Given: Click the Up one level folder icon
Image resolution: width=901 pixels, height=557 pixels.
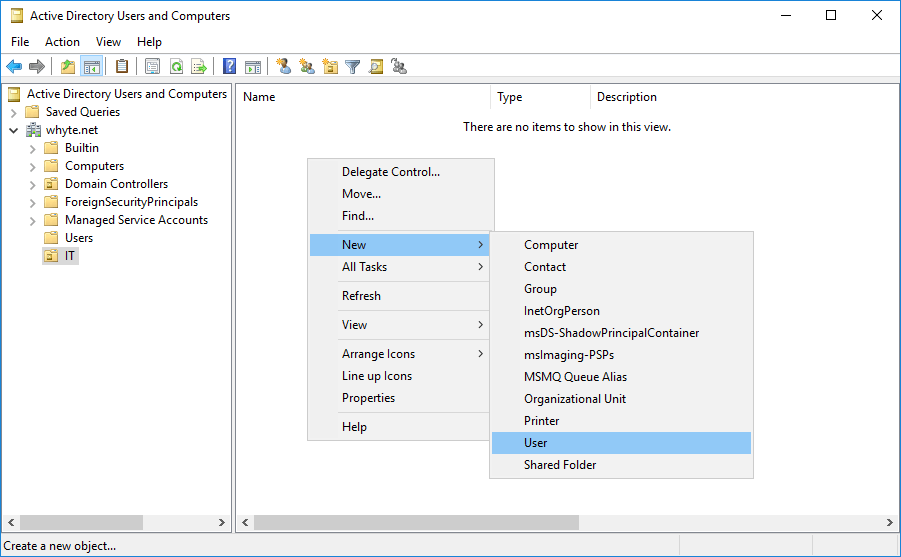Looking at the screenshot, I should (68, 67).
